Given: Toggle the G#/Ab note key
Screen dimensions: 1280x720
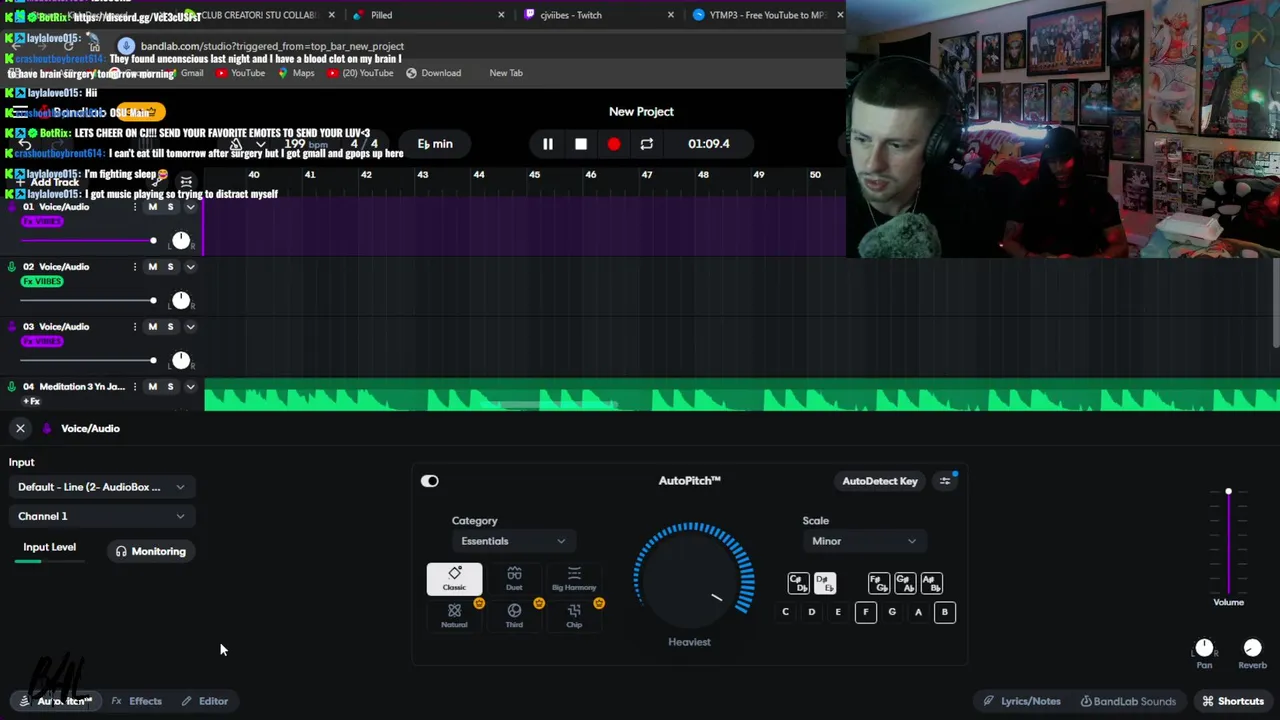Looking at the screenshot, I should pyautogui.click(x=905, y=583).
